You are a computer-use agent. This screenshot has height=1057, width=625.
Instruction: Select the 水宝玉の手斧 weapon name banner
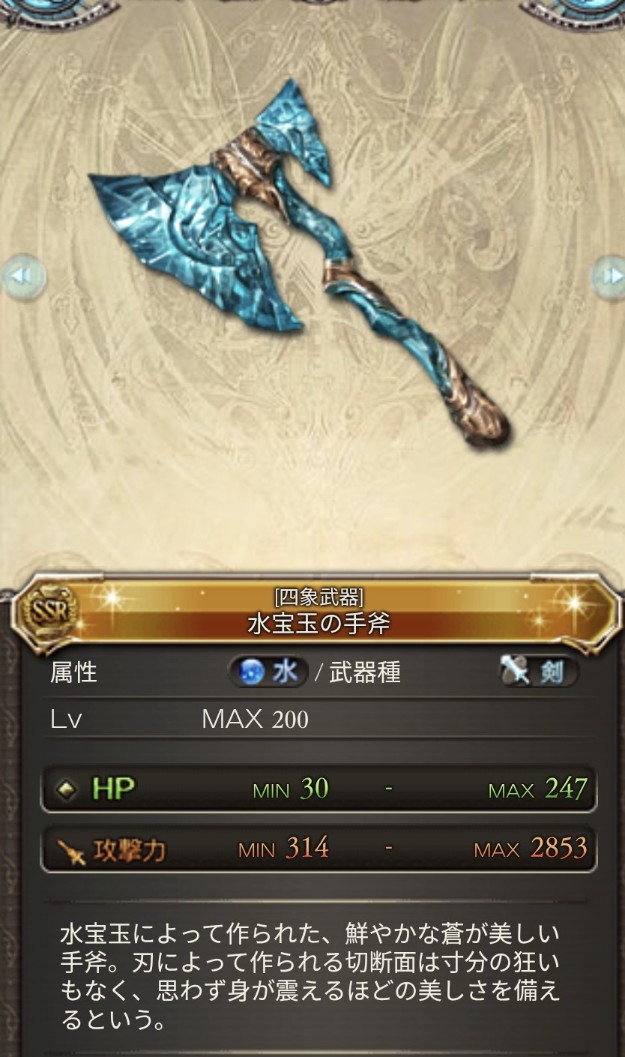tap(318, 624)
